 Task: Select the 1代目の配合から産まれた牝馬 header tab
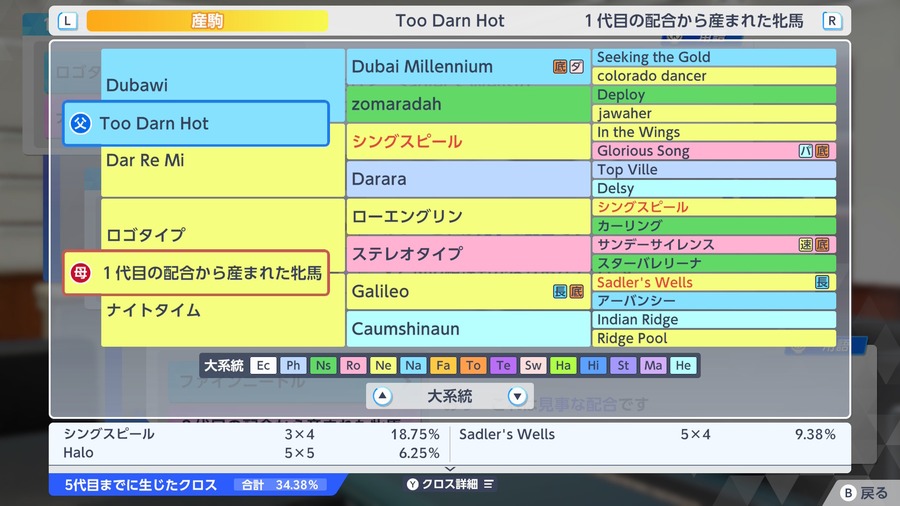(694, 21)
